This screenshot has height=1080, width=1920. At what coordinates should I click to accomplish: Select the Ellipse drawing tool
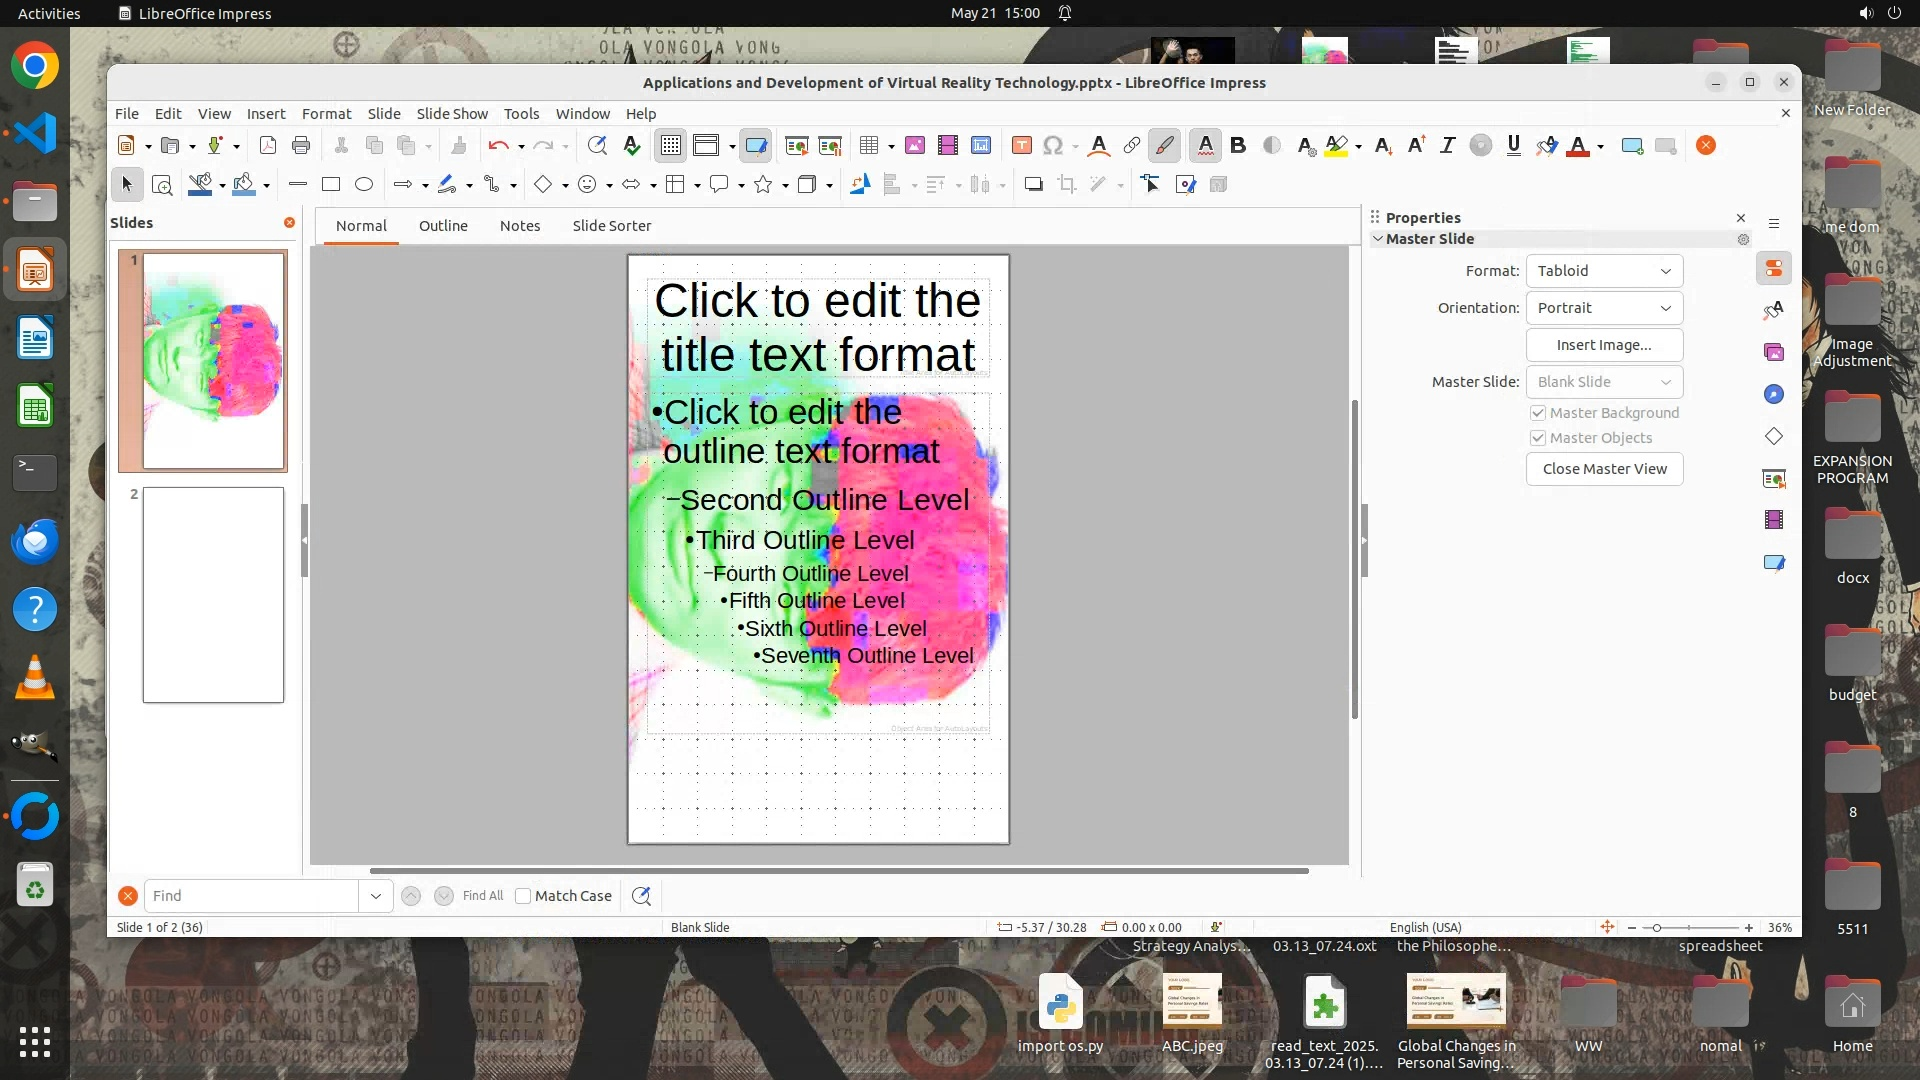click(x=364, y=185)
